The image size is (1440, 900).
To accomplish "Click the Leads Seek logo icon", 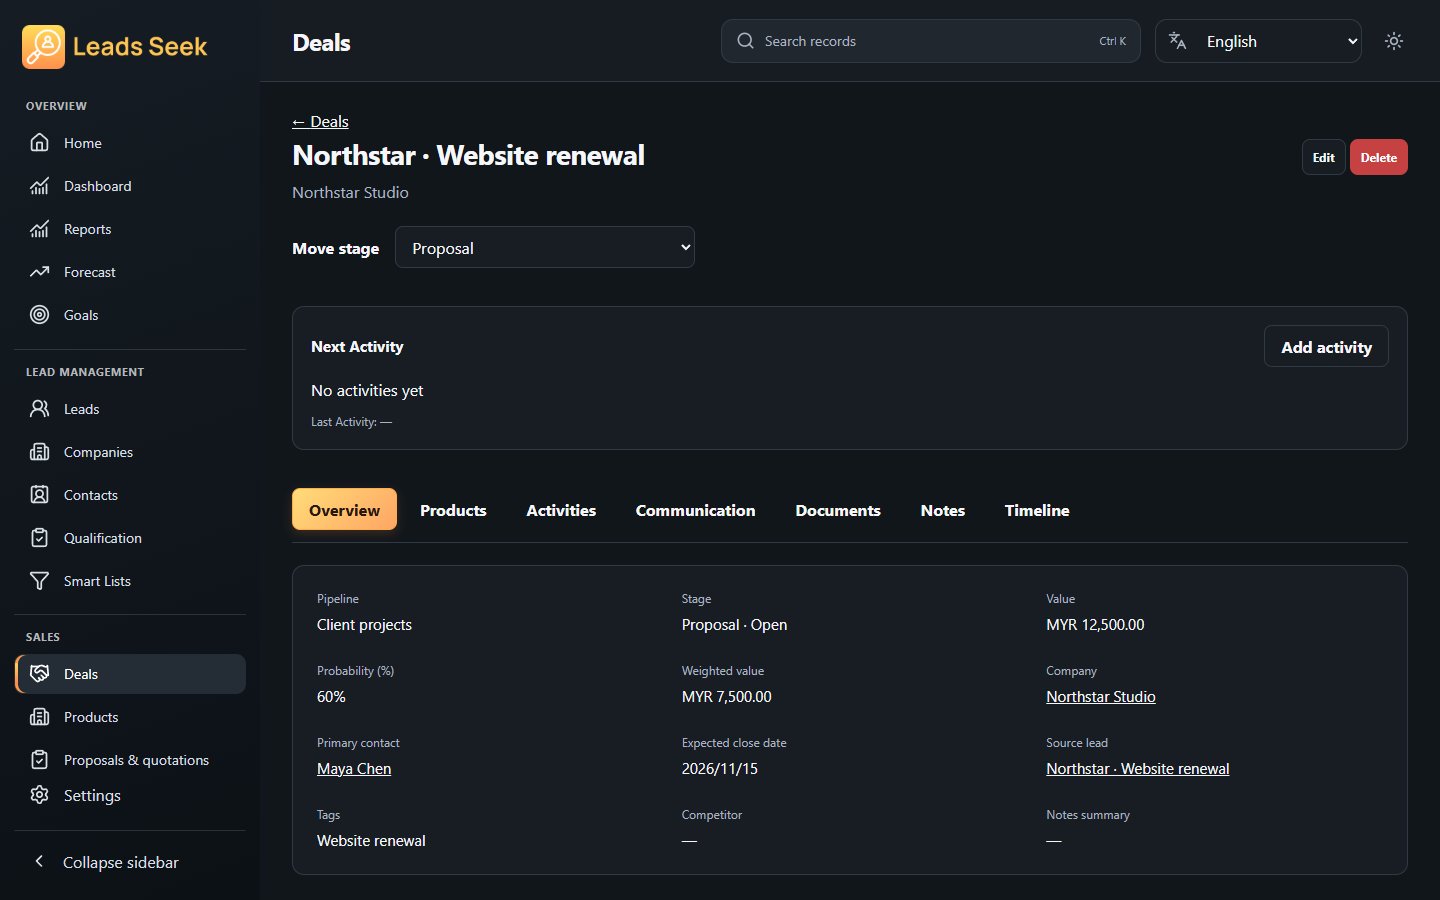I will pos(43,47).
